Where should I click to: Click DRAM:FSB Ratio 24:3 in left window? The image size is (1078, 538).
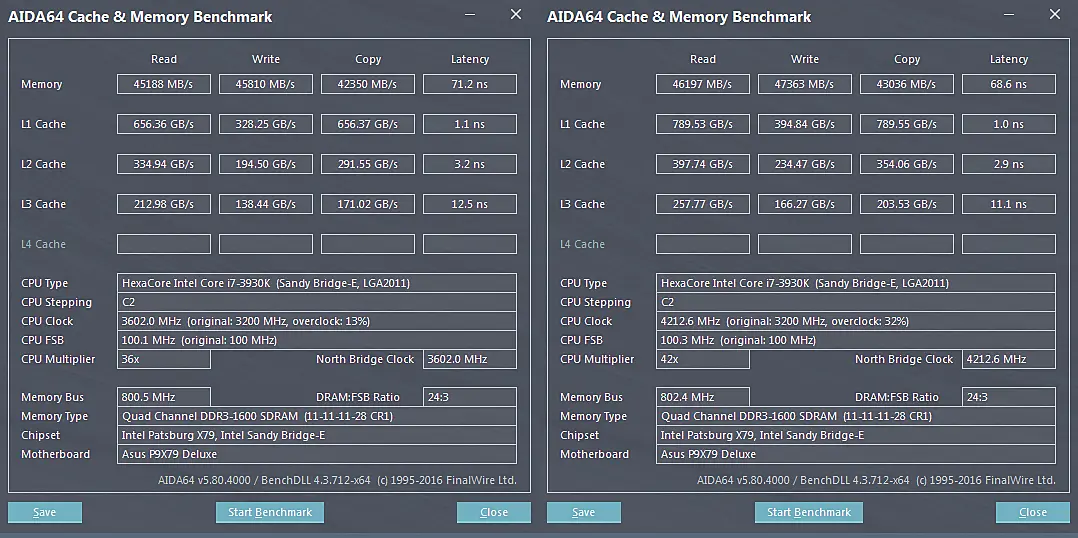[470, 397]
